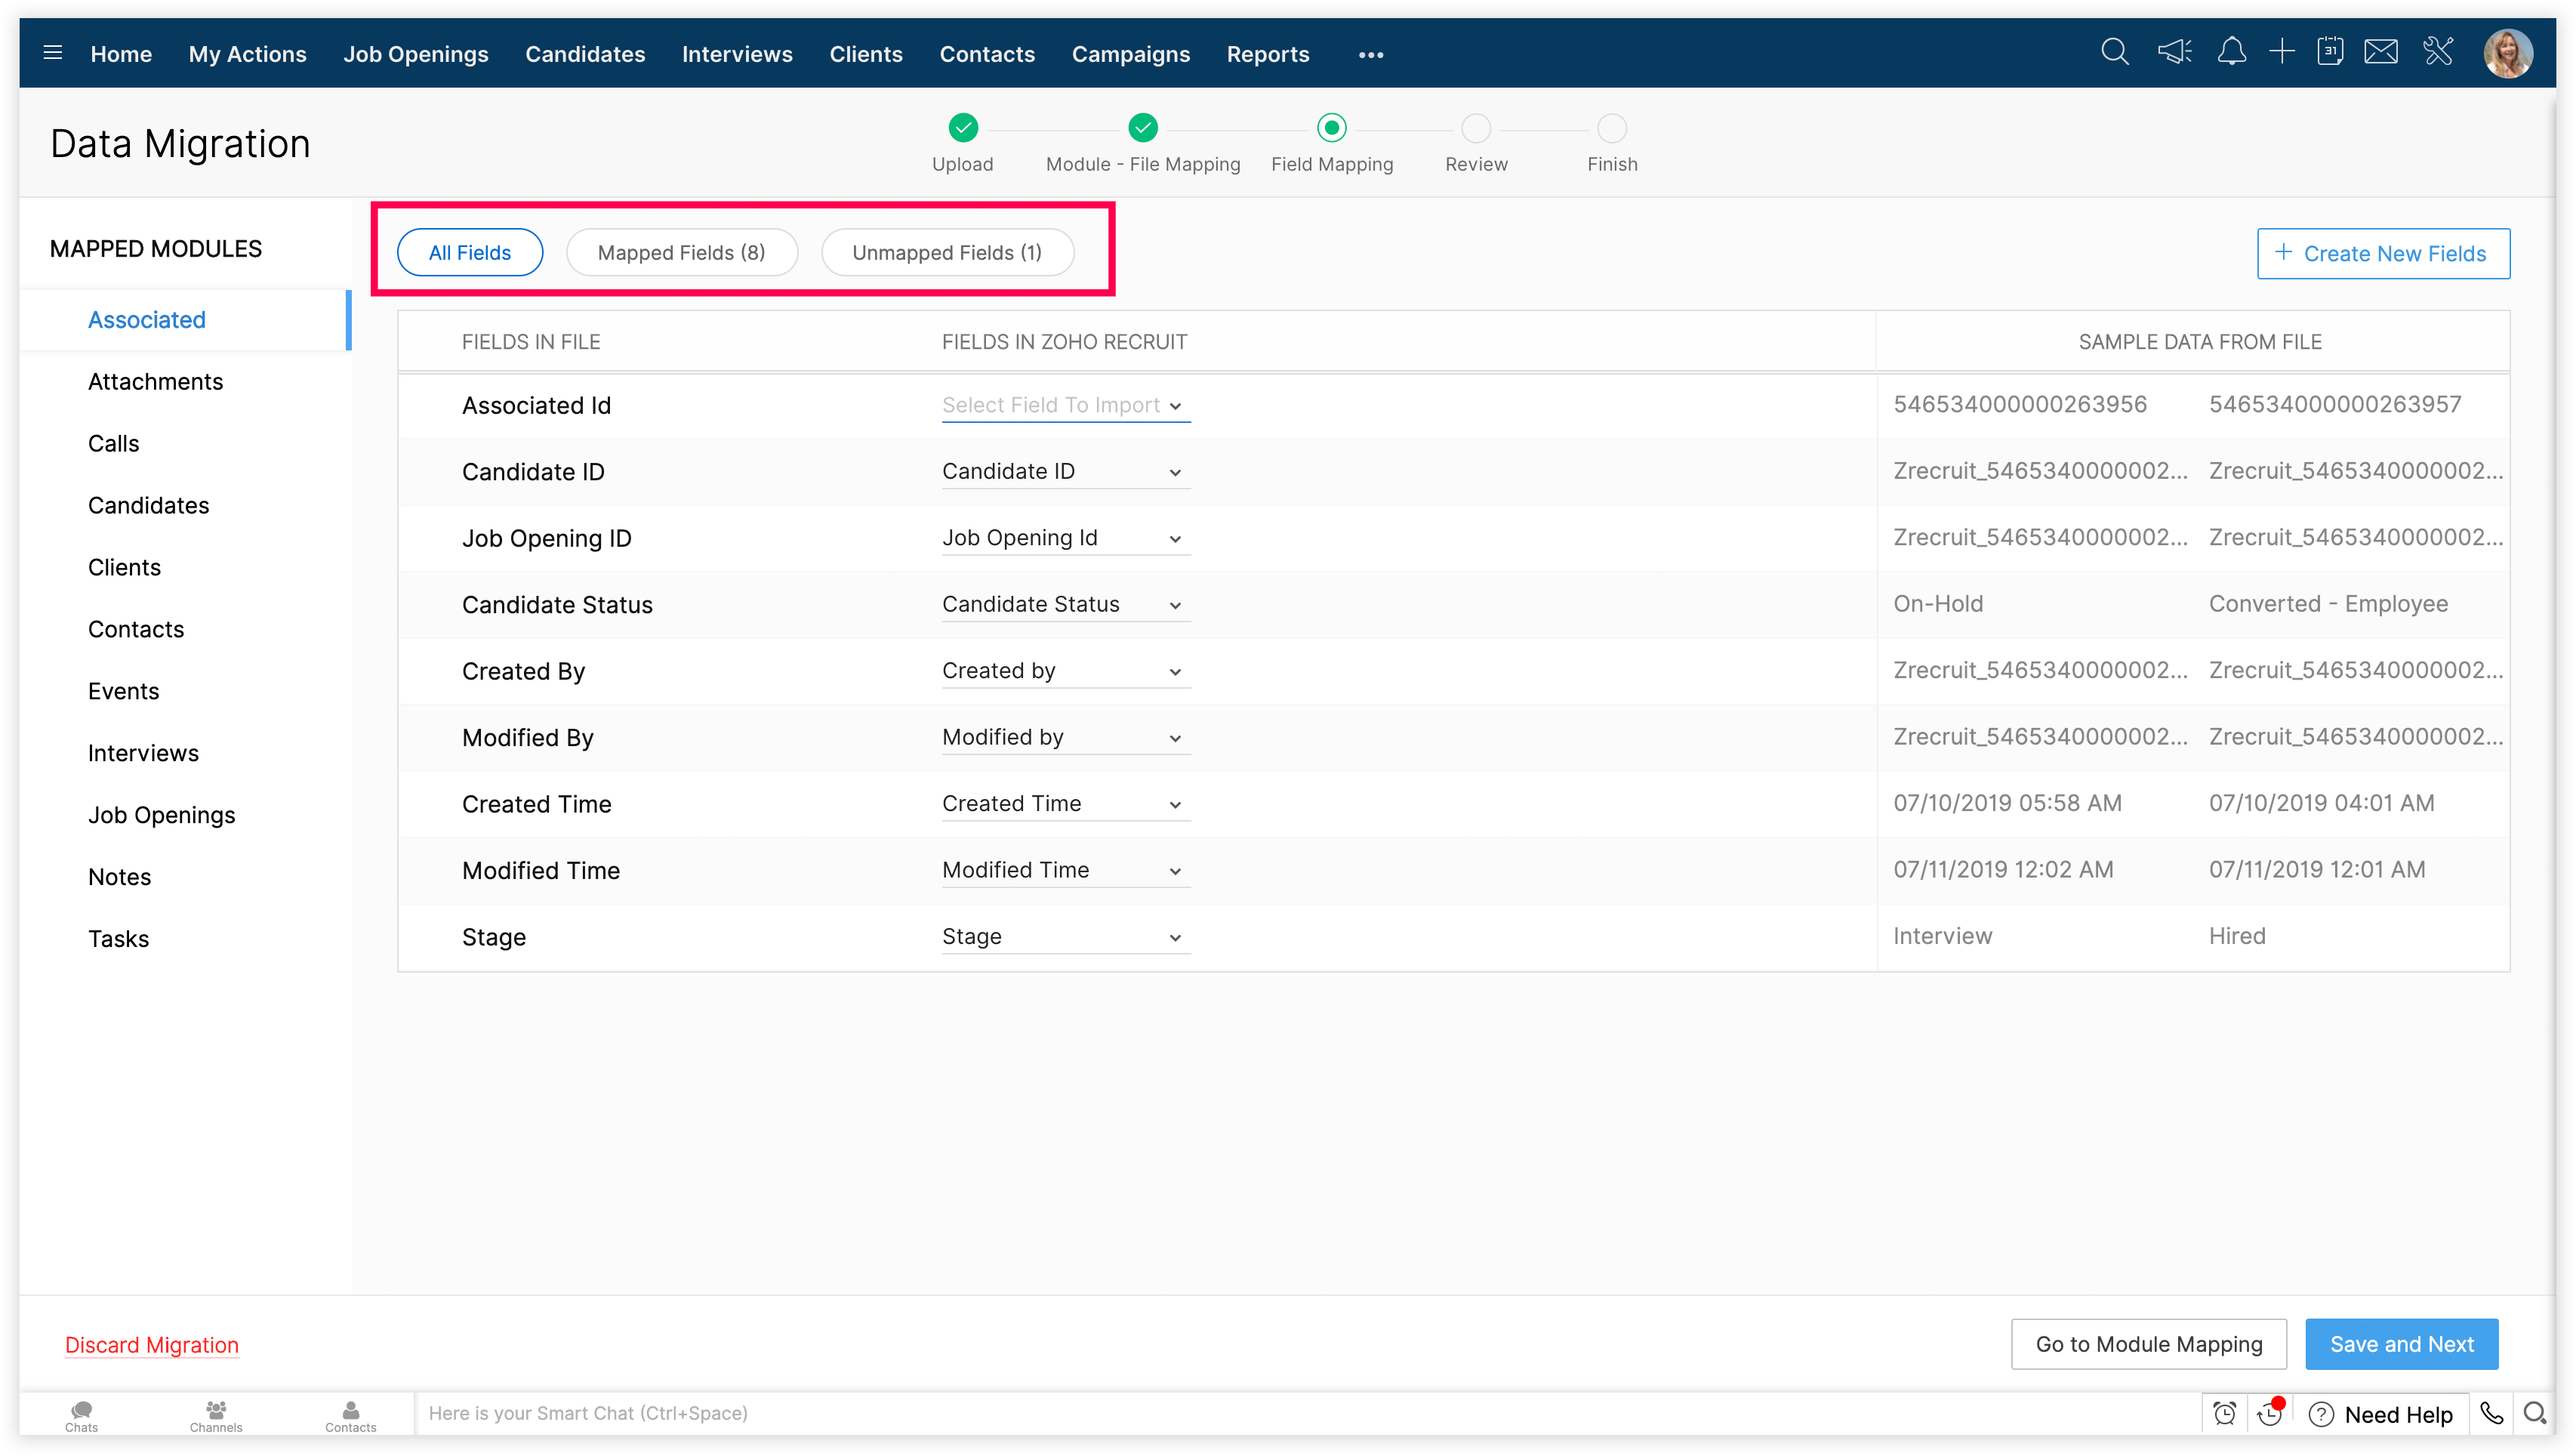Click the Save and Next button
Image resolution: width=2576 pixels, height=1456 pixels.
tap(2401, 1344)
